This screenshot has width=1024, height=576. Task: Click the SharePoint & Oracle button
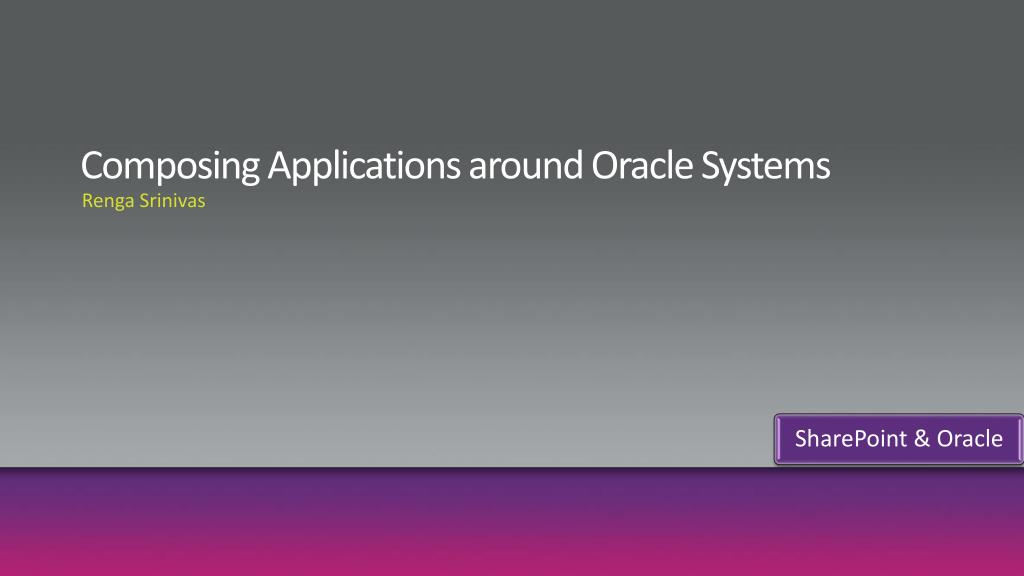(x=899, y=439)
